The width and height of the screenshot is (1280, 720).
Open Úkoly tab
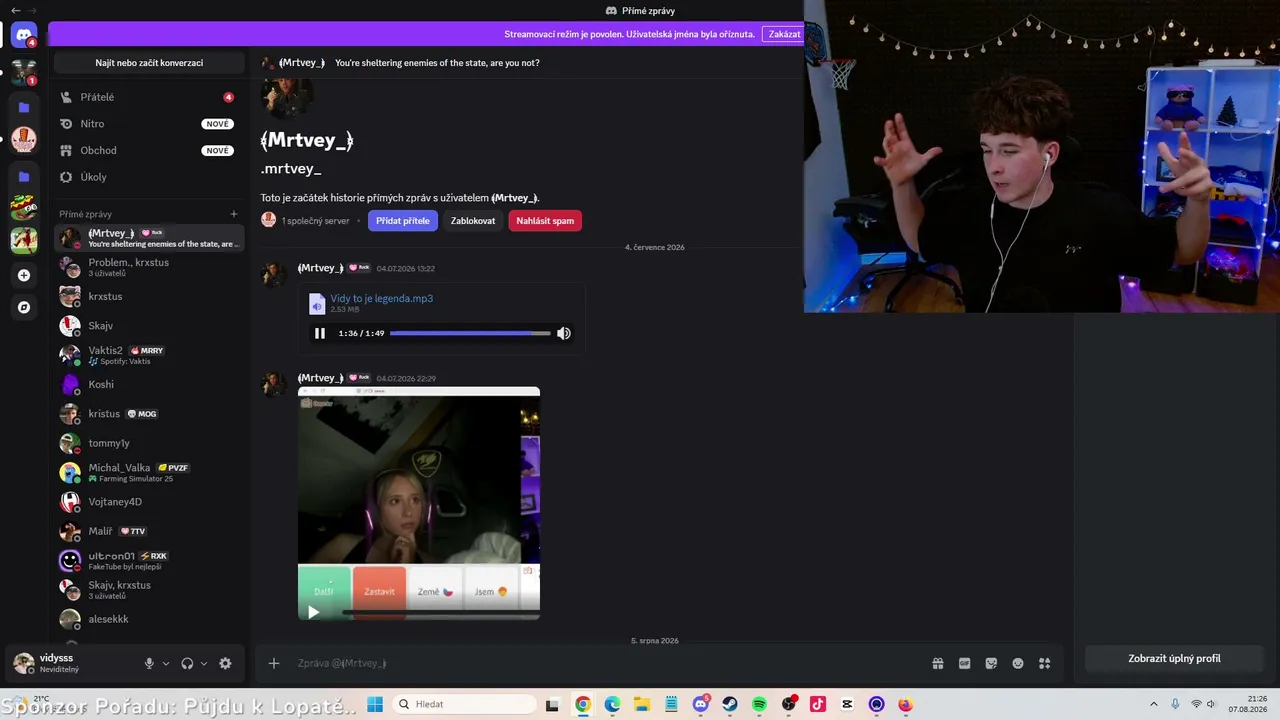(147, 177)
